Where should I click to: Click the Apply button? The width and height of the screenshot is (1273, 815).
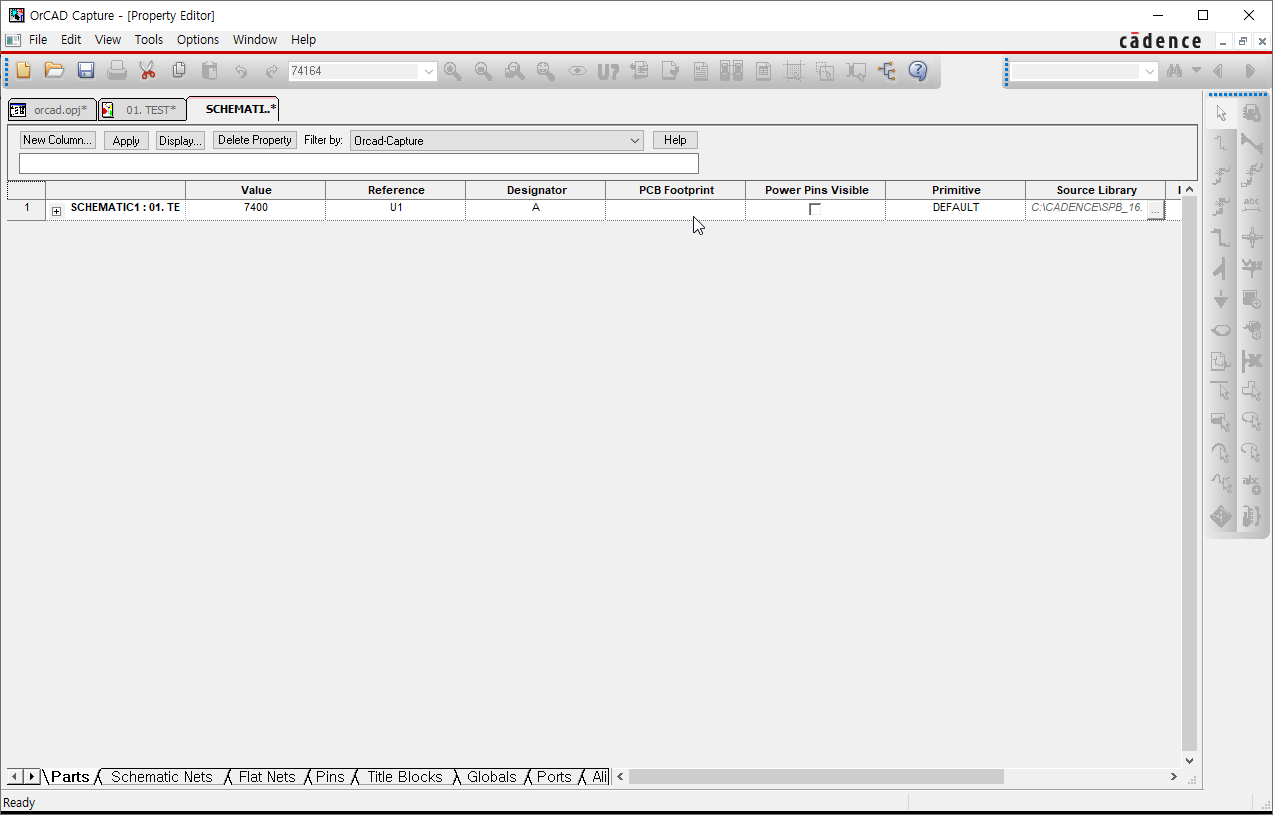click(126, 141)
